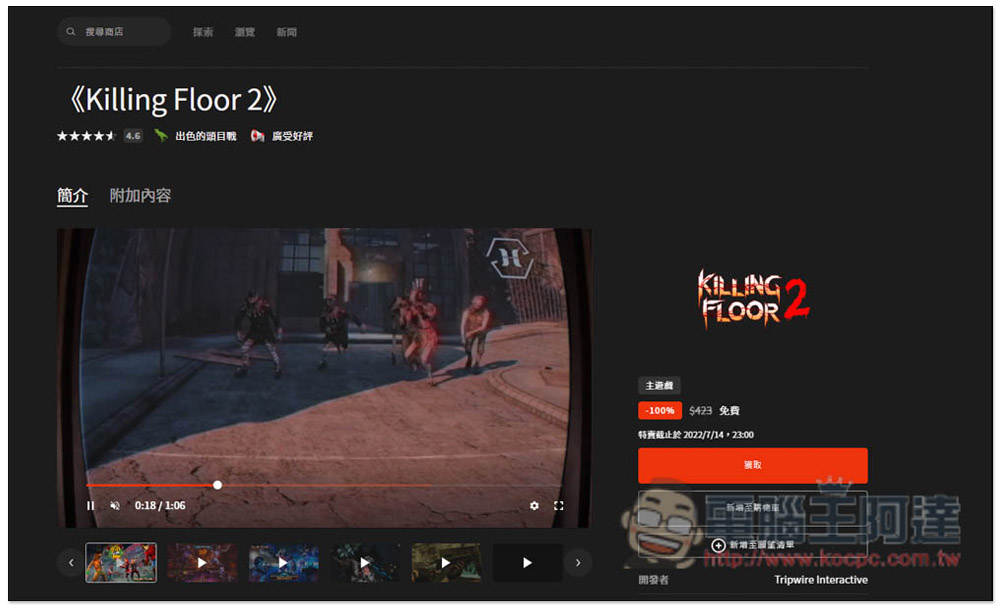Click the 0:18 / 1:06 time display
Image resolution: width=1000 pixels, height=608 pixels.
point(160,505)
